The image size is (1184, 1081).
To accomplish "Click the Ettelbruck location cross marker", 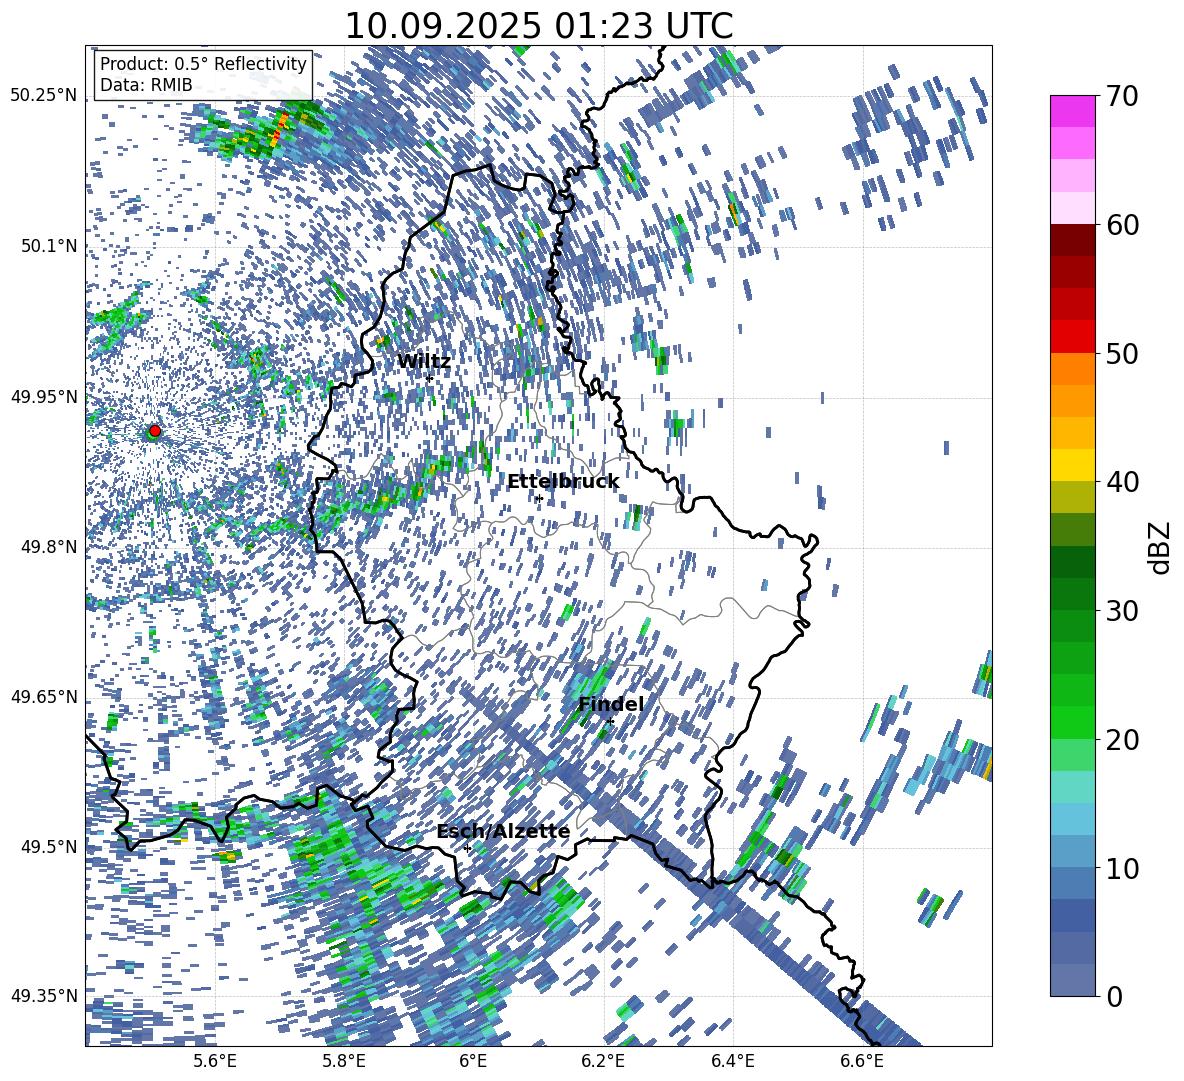I will coord(538,498).
